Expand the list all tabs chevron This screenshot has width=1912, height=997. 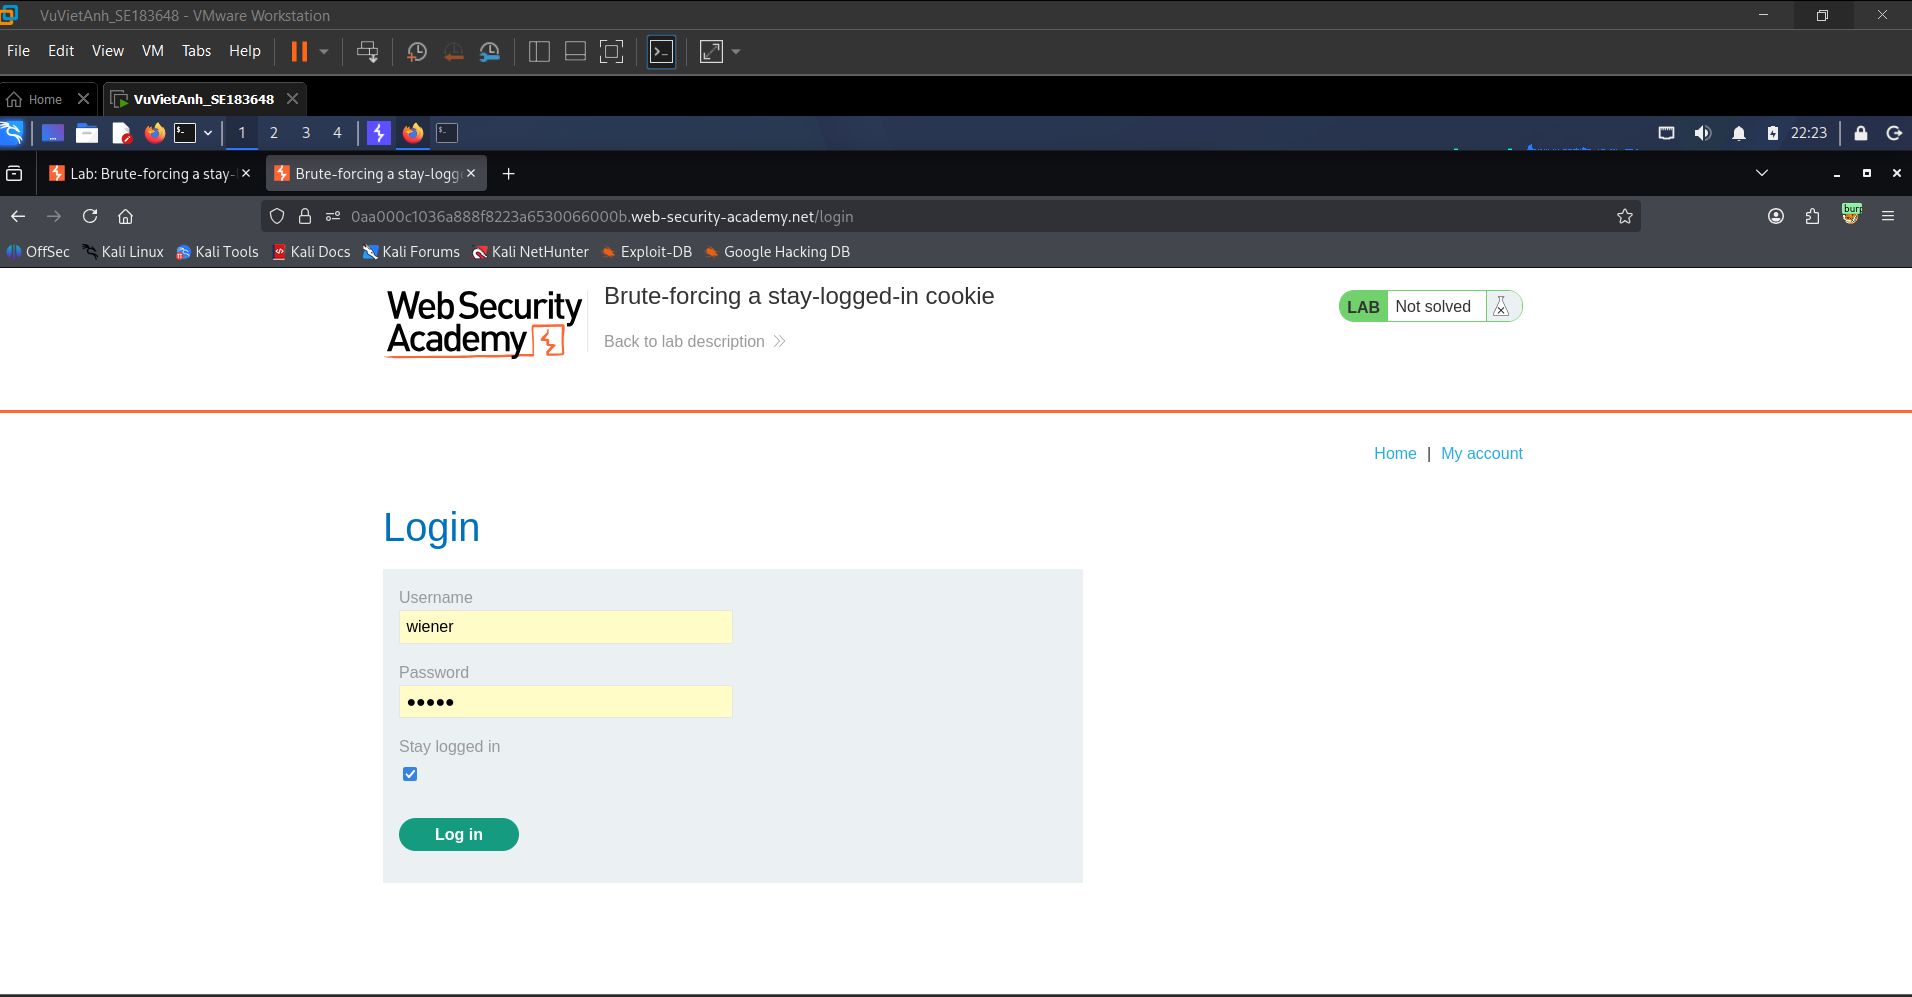tap(1762, 173)
